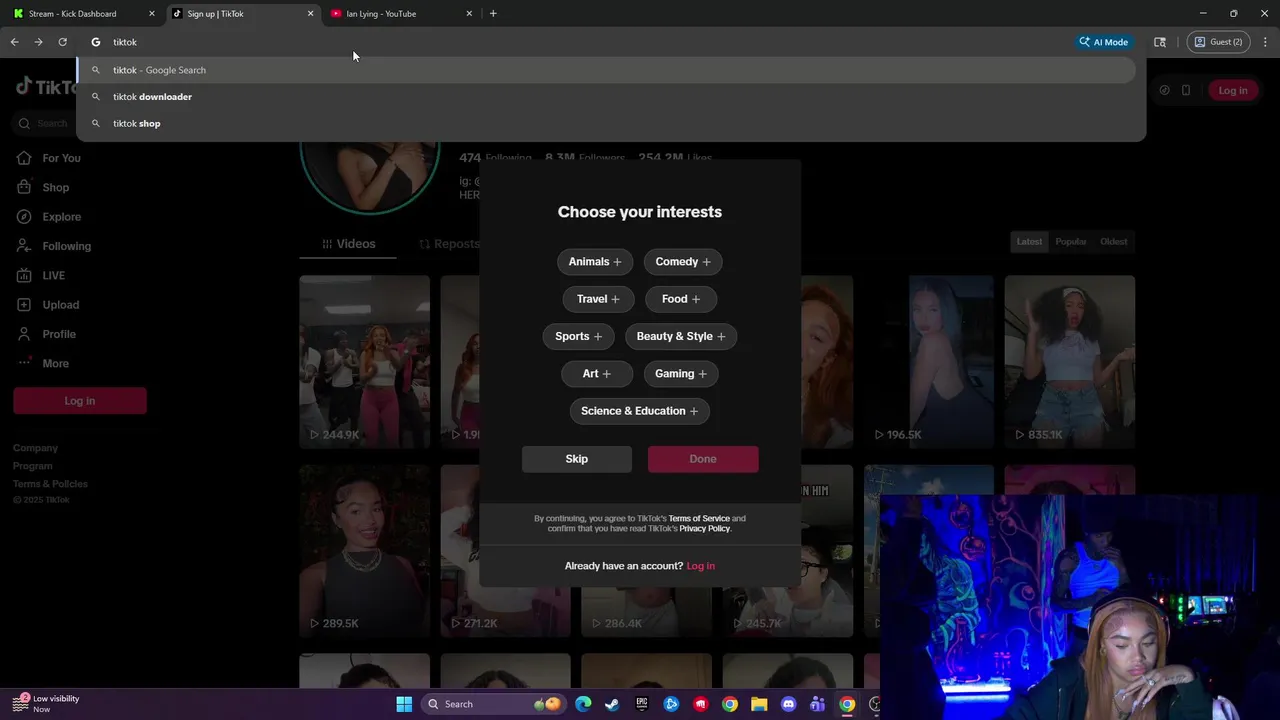
Task: Open the Guest (2) profile chip
Action: 1218,42
